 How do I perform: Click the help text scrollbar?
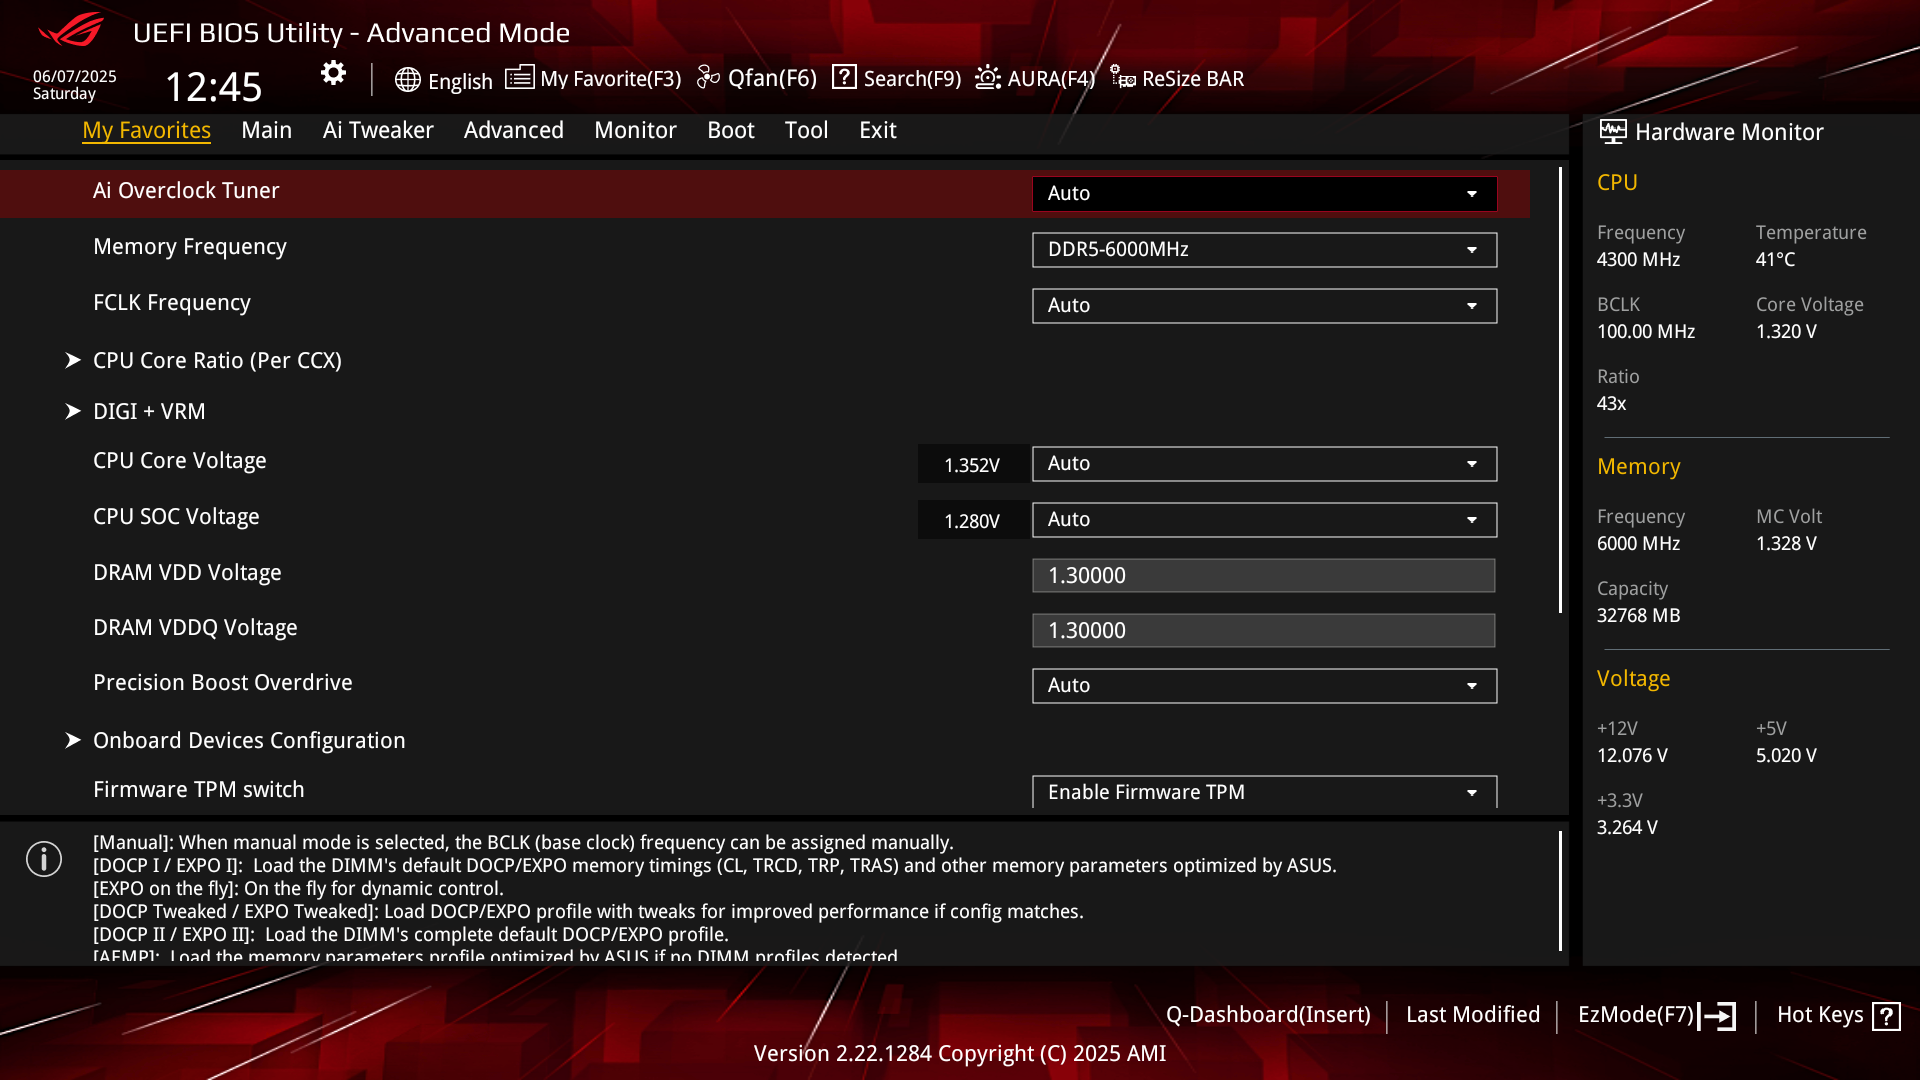coord(1560,890)
